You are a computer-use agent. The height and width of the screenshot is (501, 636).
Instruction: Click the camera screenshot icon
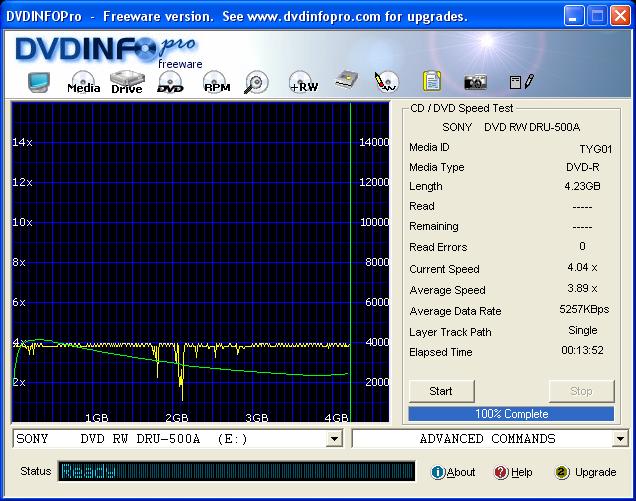(475, 82)
